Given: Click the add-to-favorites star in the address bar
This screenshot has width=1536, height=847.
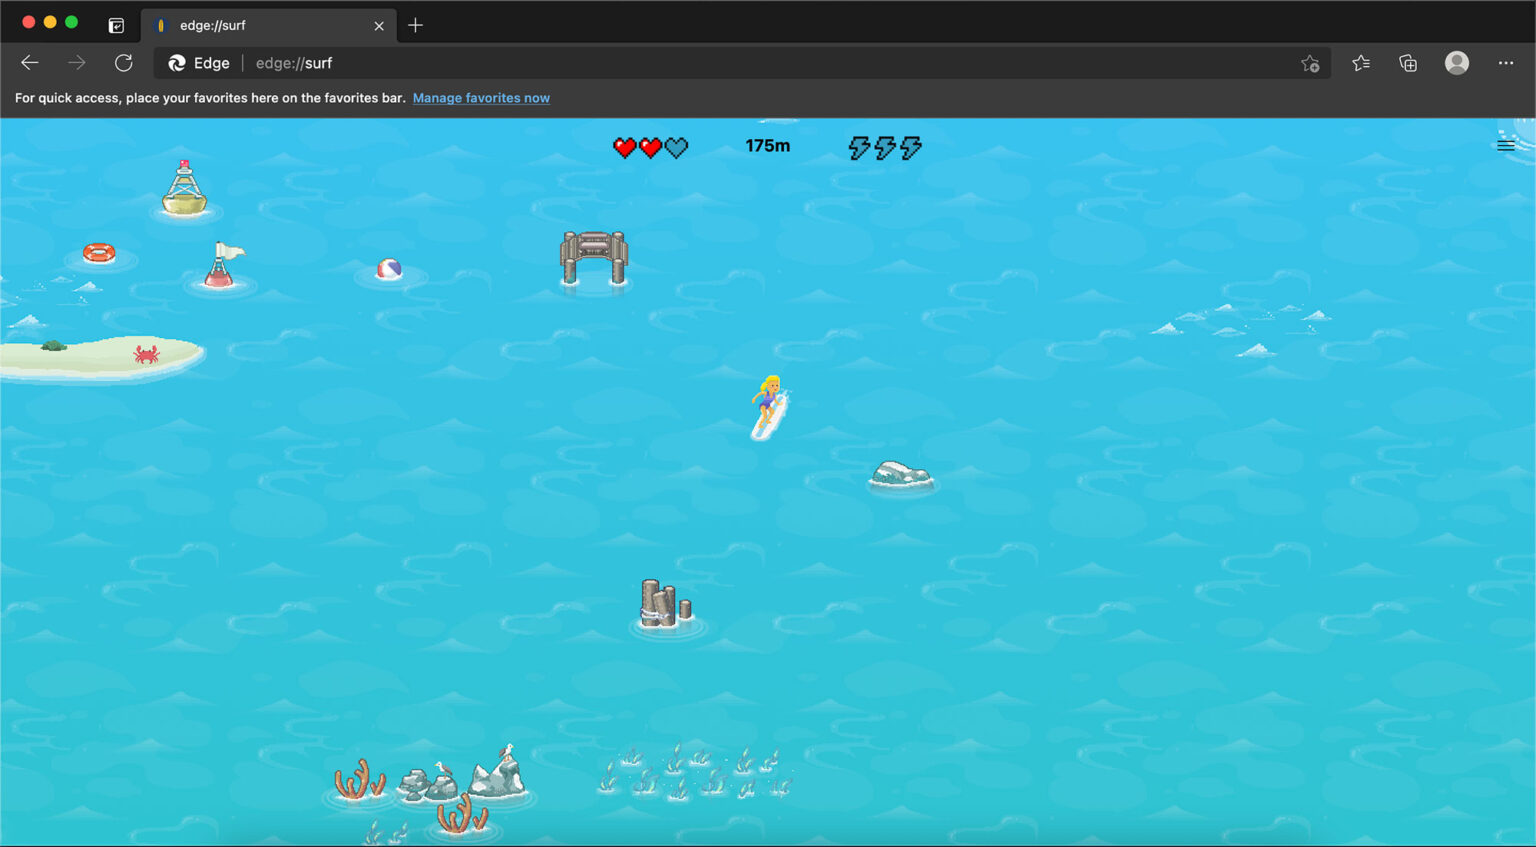Looking at the screenshot, I should coord(1310,62).
